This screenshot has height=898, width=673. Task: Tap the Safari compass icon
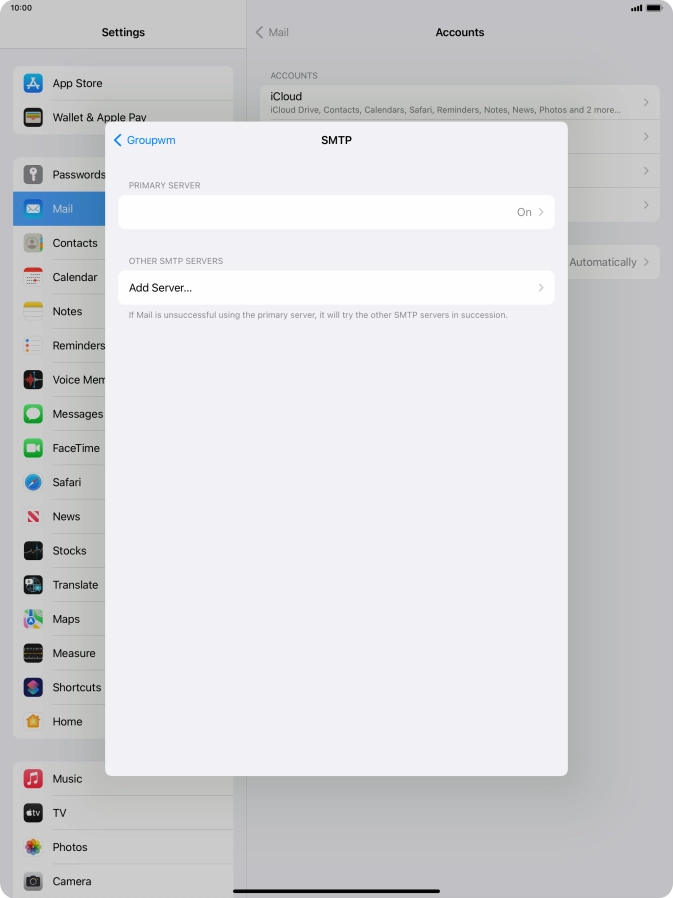click(x=33, y=482)
